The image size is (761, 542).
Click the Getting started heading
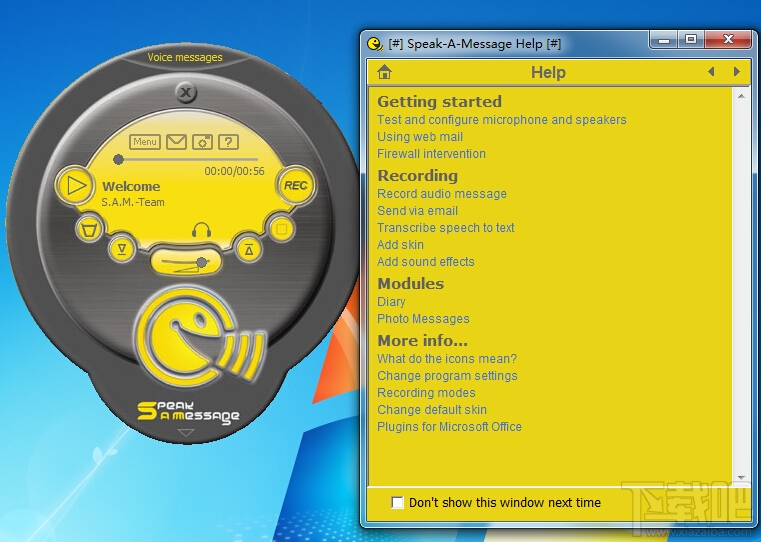coord(439,101)
